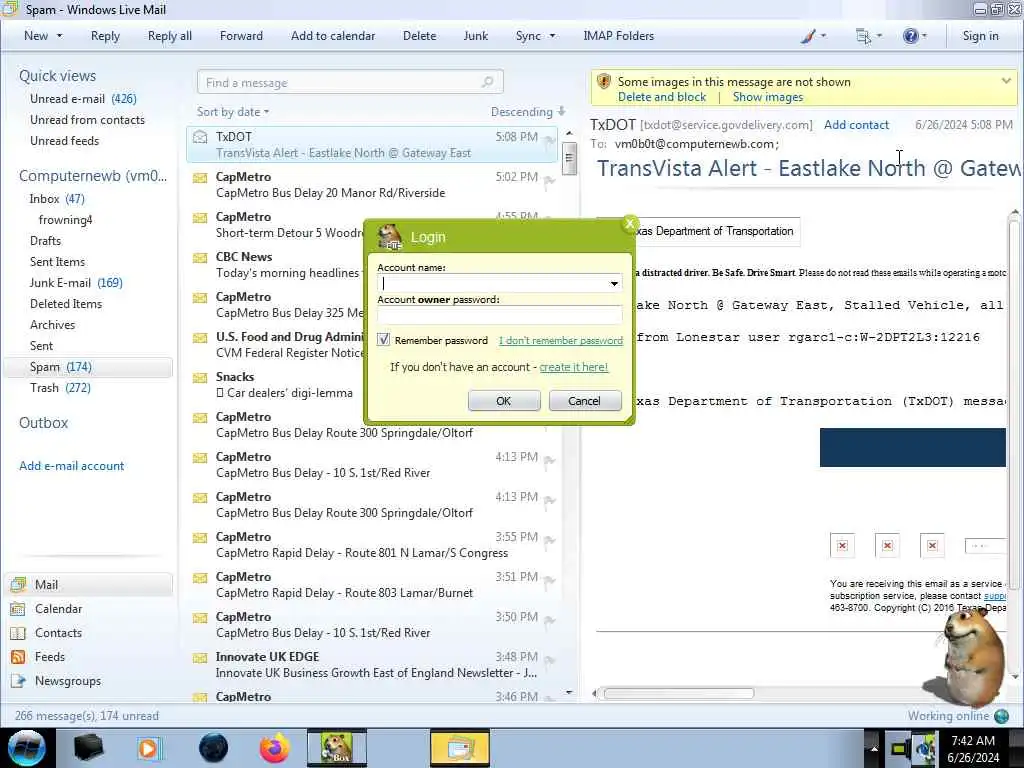1024x768 pixels.
Task: Select the Junk E-mail (169) folder
Action: [x=76, y=283]
